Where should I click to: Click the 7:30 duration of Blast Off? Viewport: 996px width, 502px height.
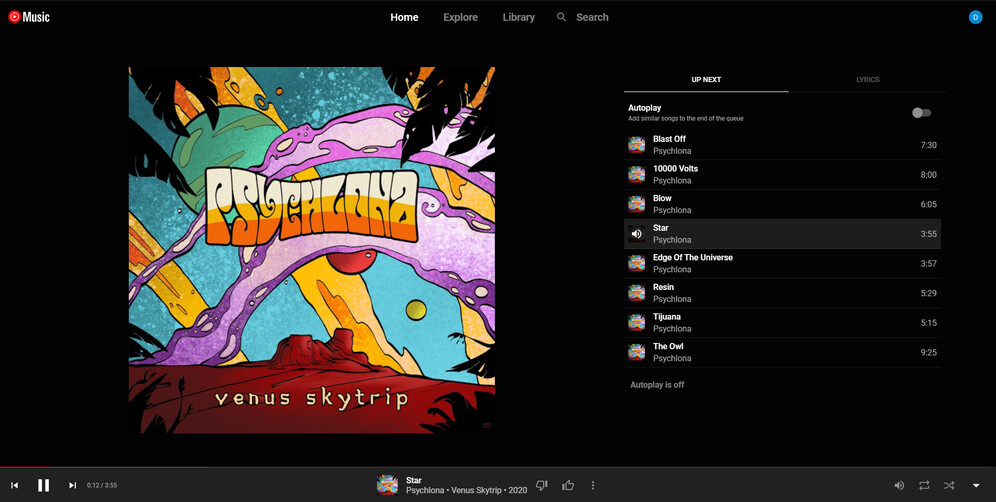928,145
